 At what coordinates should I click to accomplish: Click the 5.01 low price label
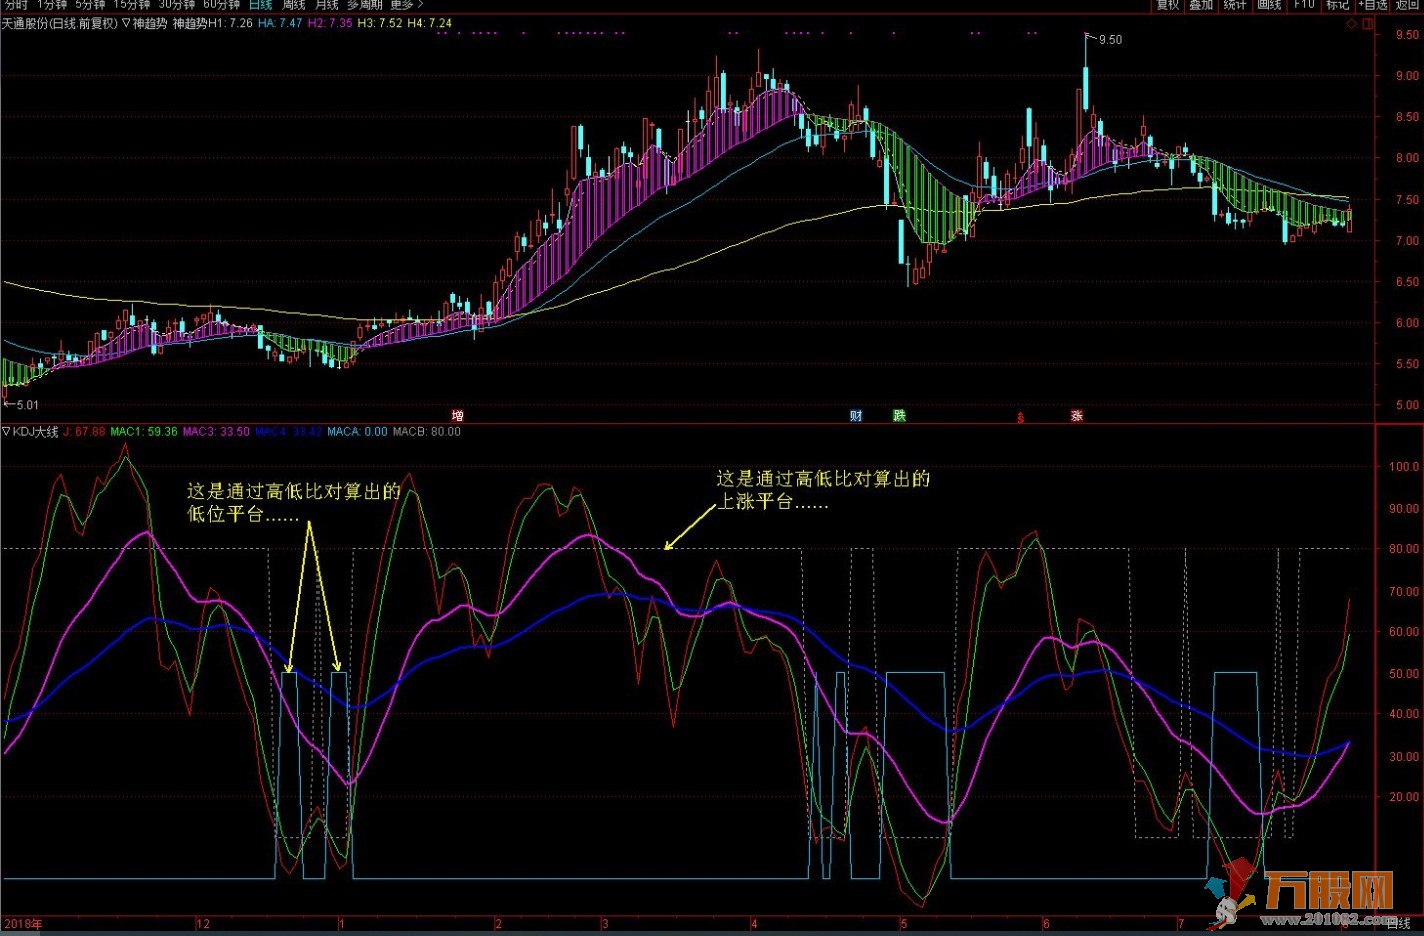pyautogui.click(x=27, y=405)
